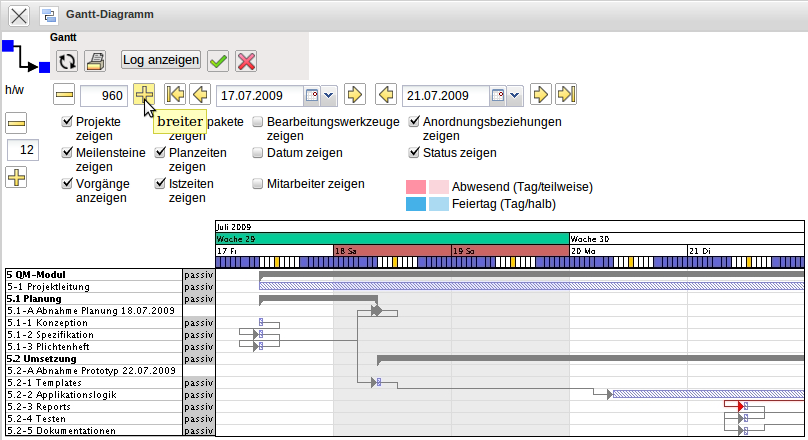The width and height of the screenshot is (808, 440).
Task: Click the plus 'breiter' widen icon
Action: 144,95
